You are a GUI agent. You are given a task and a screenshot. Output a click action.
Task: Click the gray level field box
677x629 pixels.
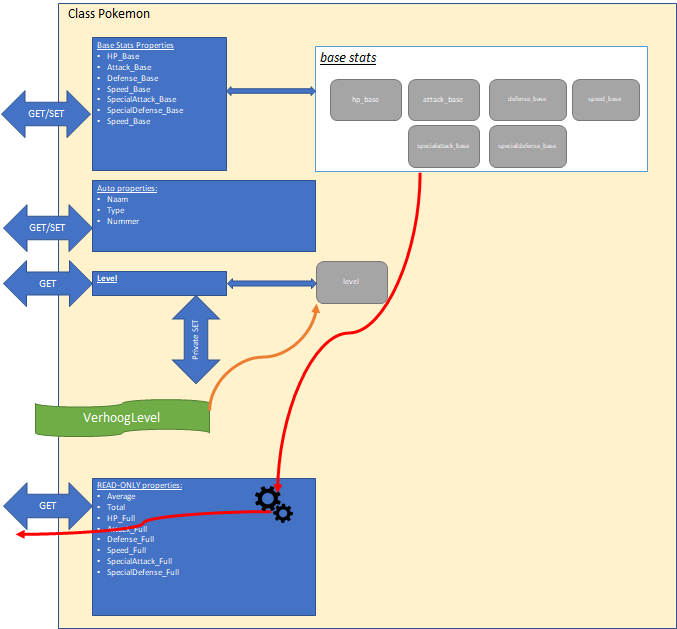coord(351,282)
